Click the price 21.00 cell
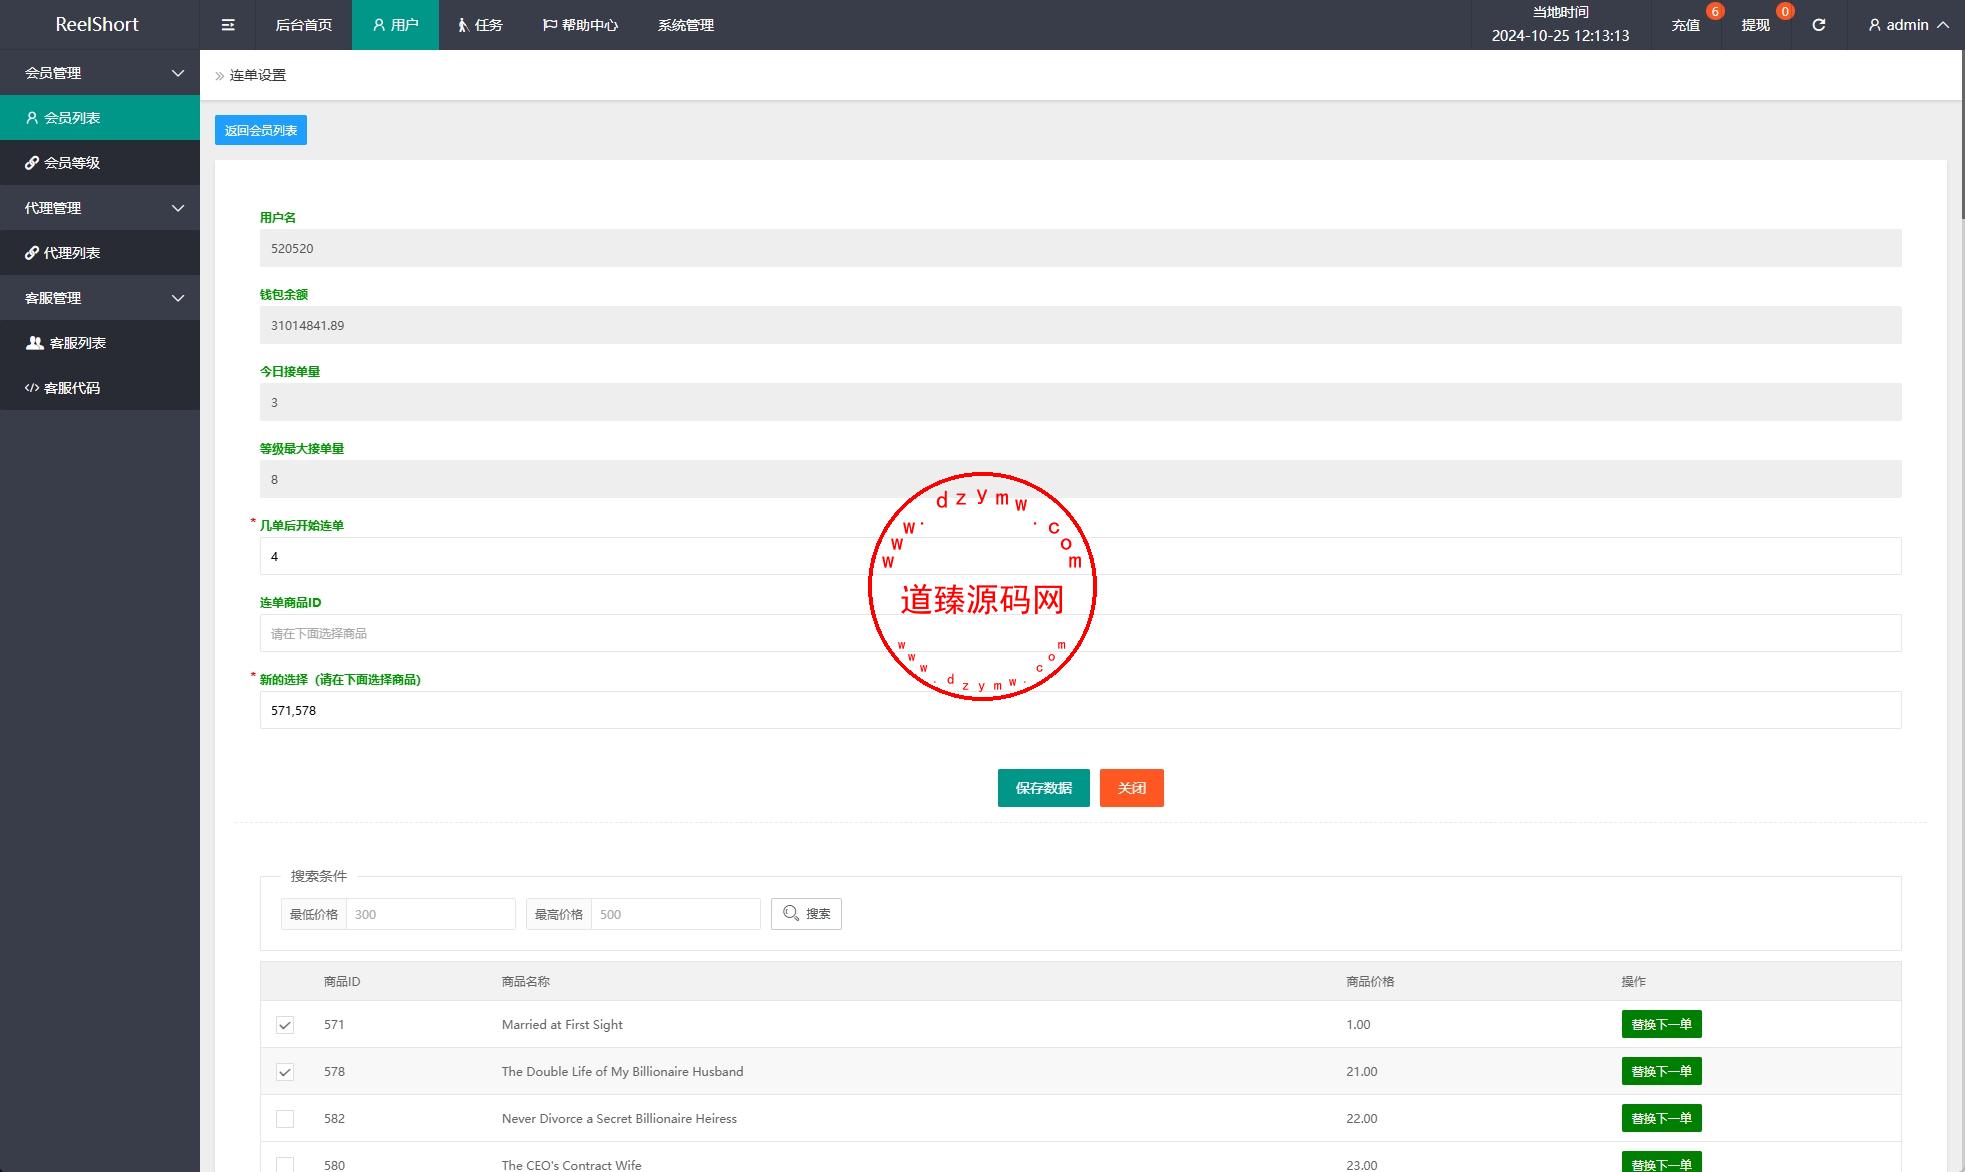Image resolution: width=1965 pixels, height=1172 pixels. (1361, 1072)
